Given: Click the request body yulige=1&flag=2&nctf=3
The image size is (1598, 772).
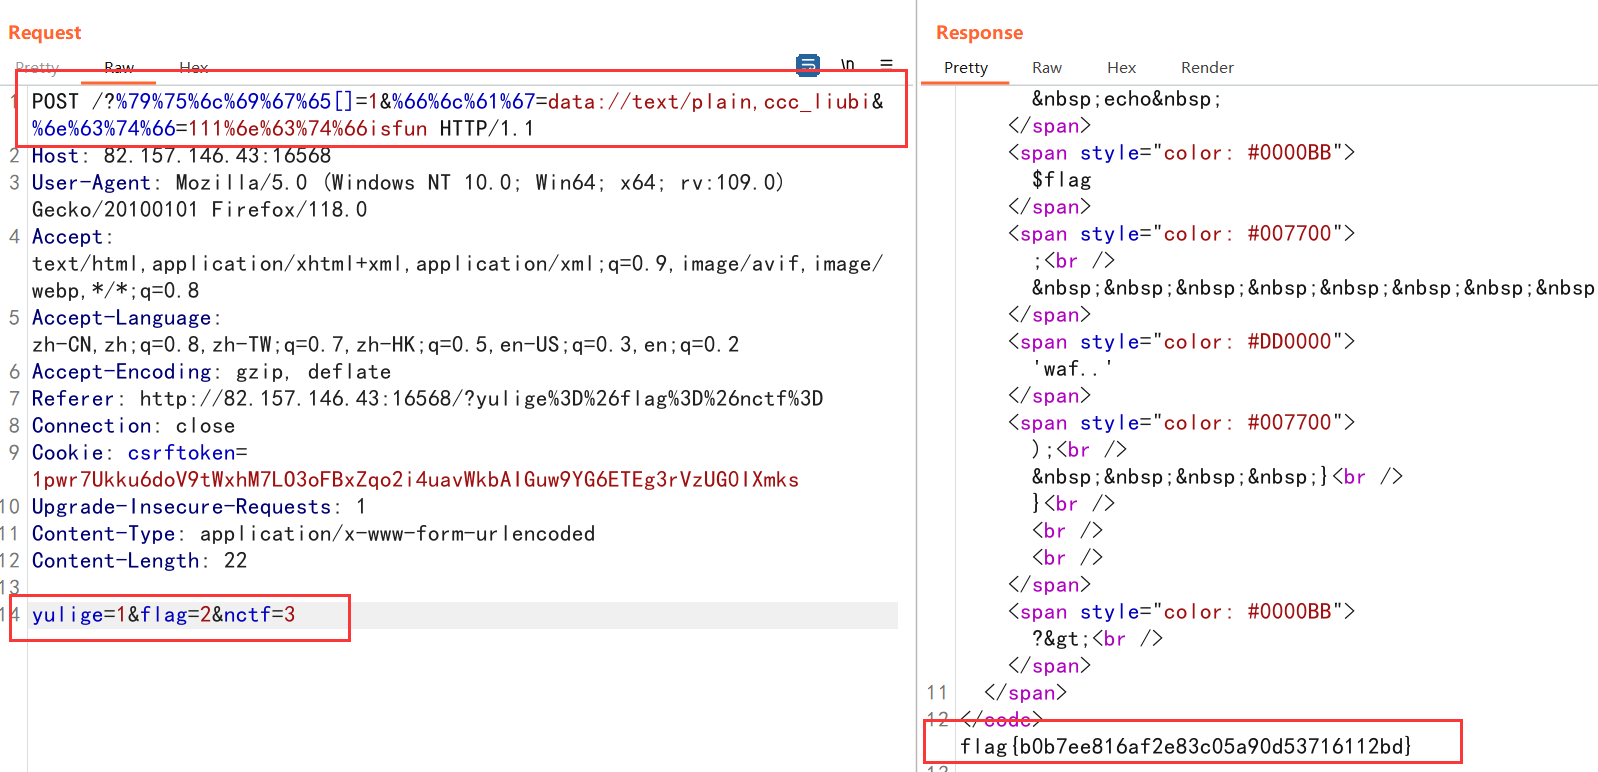Looking at the screenshot, I should point(164,615).
